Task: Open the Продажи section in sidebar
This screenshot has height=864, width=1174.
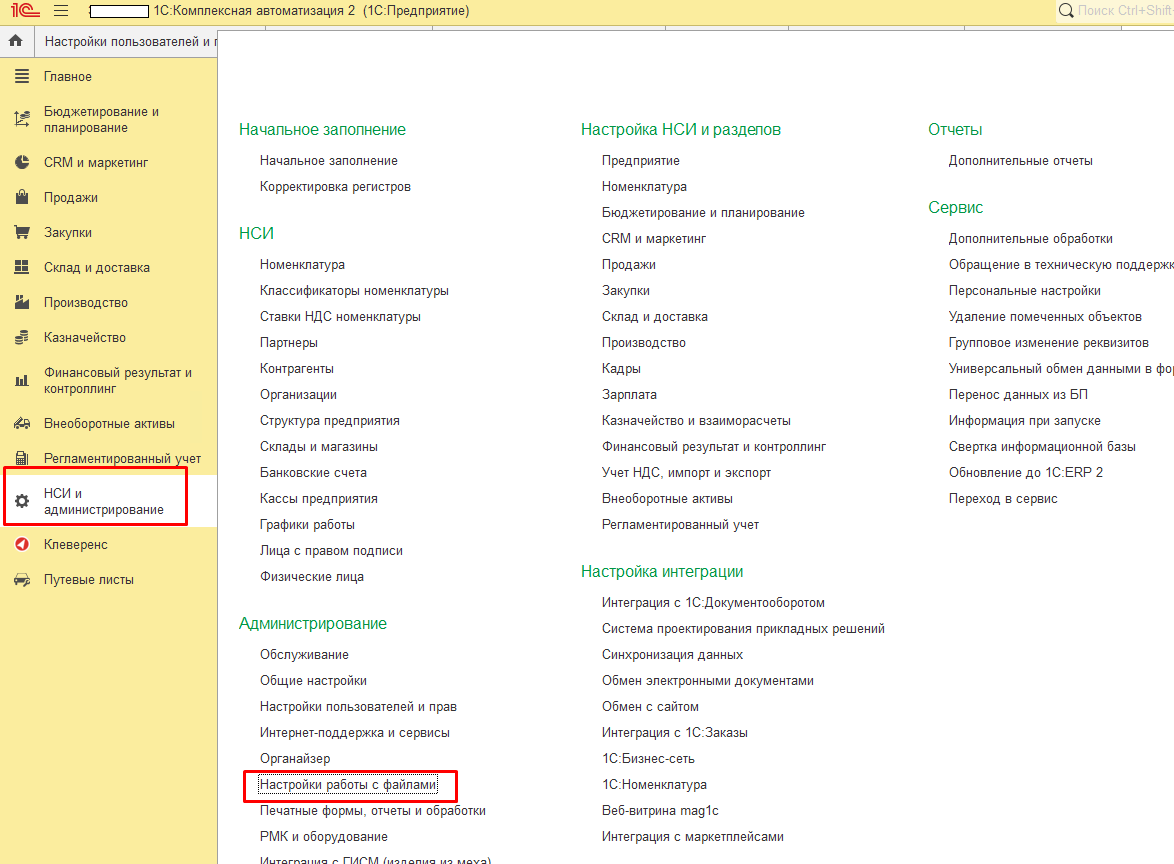Action: 70,198
